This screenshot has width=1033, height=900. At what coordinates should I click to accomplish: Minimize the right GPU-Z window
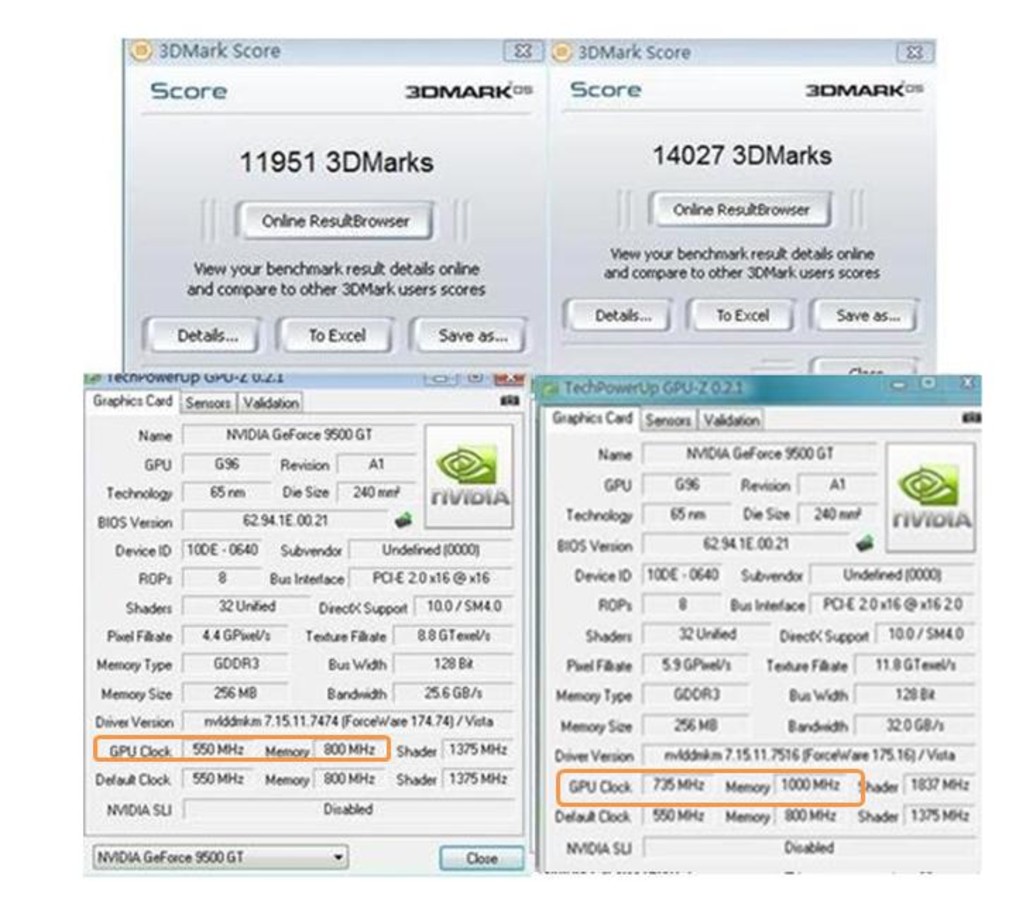tap(900, 384)
